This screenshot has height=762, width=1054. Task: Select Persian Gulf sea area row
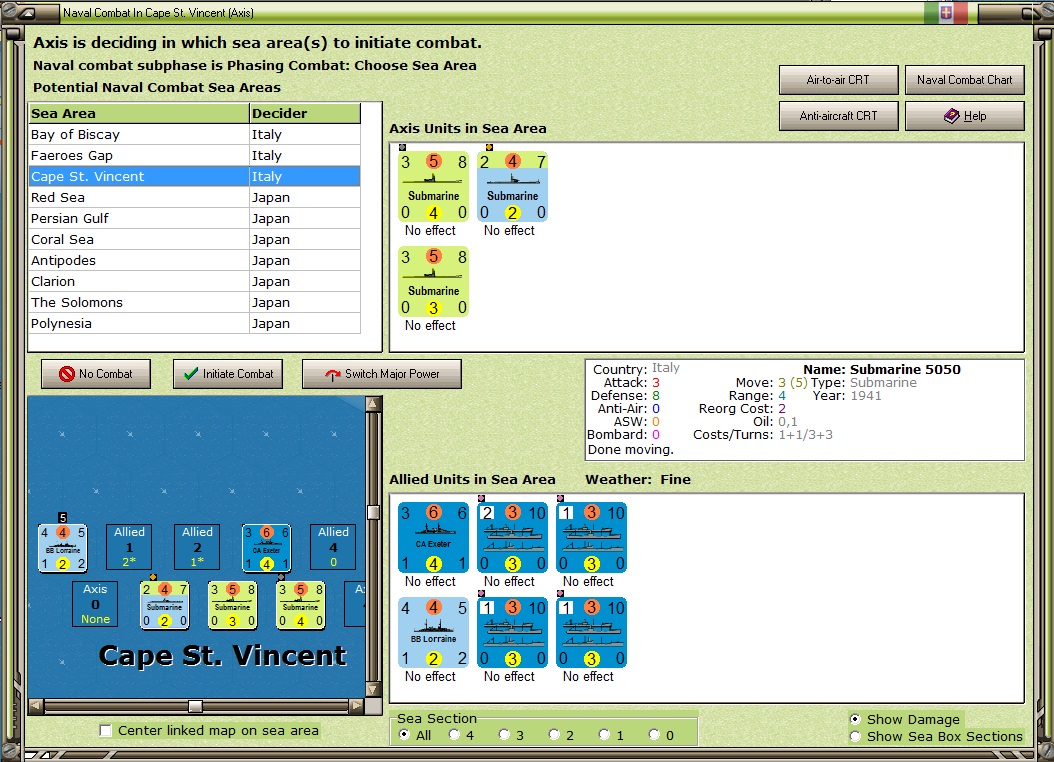coord(195,218)
